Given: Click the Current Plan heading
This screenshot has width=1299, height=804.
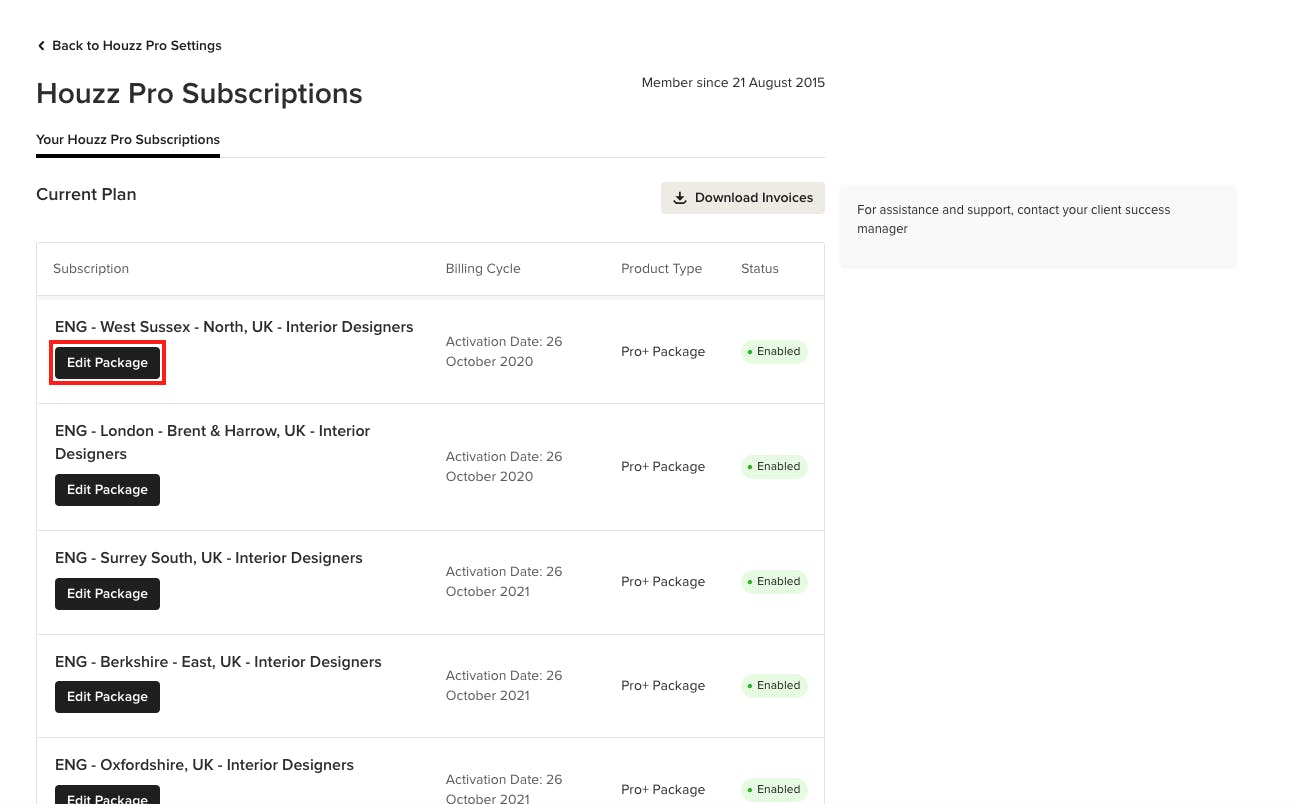Looking at the screenshot, I should [86, 195].
